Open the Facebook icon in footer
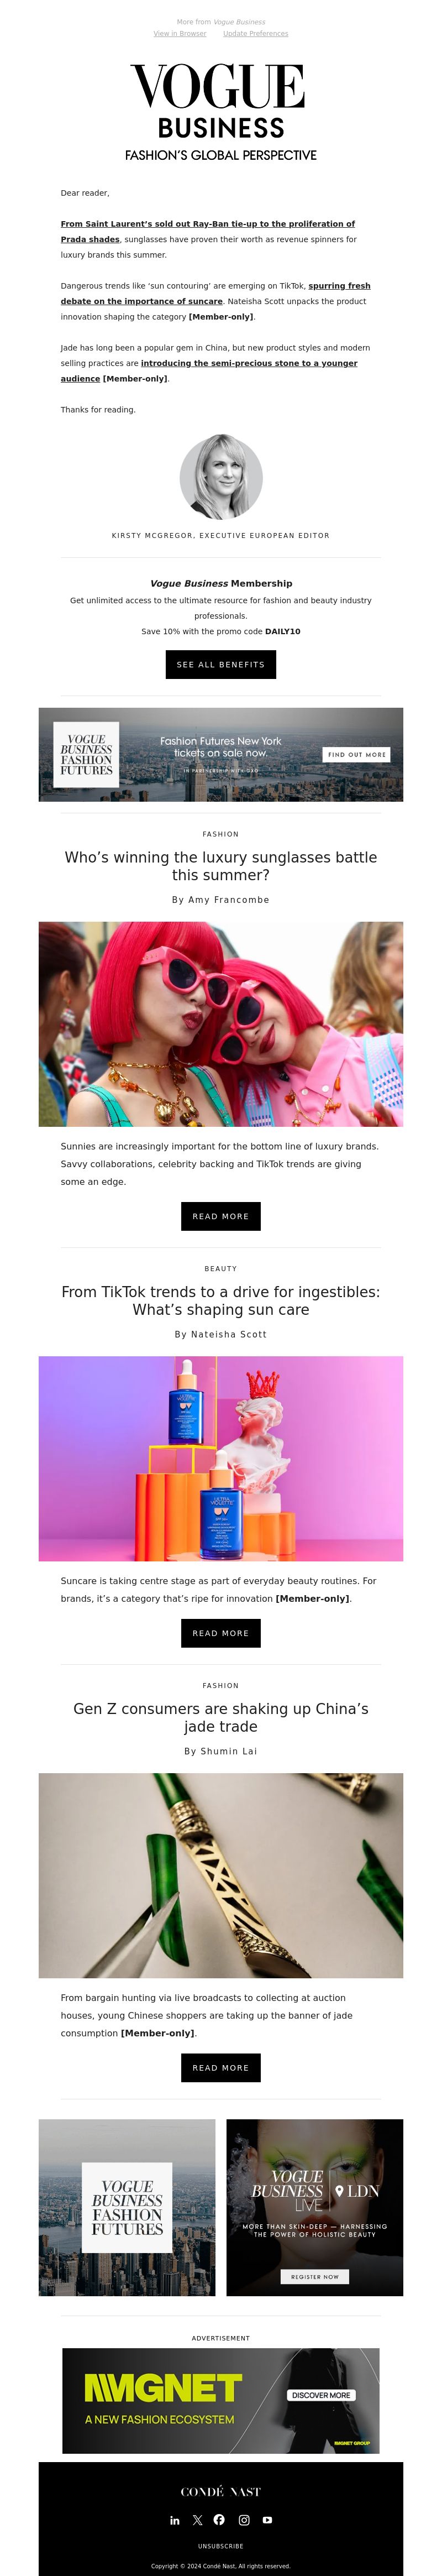The height and width of the screenshot is (2576, 442). [x=219, y=2519]
